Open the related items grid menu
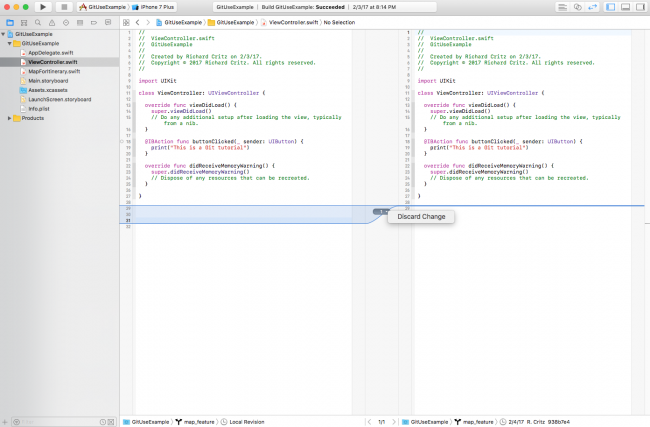650x427 pixels. [x=126, y=22]
